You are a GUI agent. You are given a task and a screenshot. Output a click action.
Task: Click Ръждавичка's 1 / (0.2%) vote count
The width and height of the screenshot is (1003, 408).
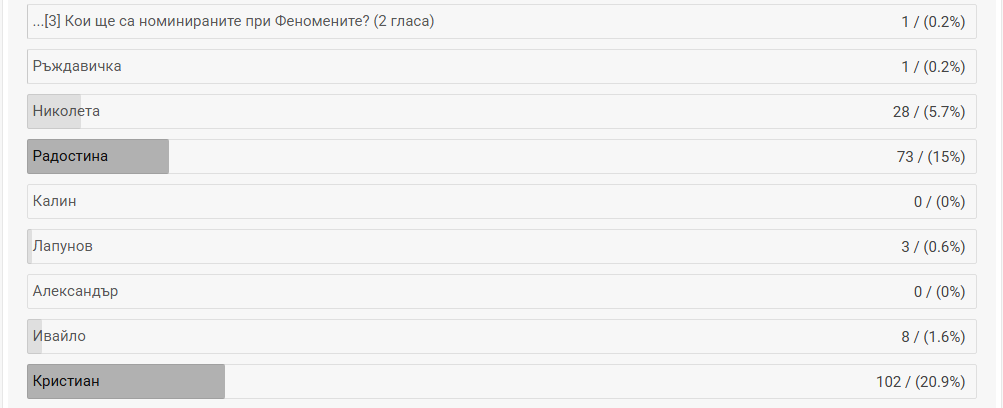tap(932, 66)
